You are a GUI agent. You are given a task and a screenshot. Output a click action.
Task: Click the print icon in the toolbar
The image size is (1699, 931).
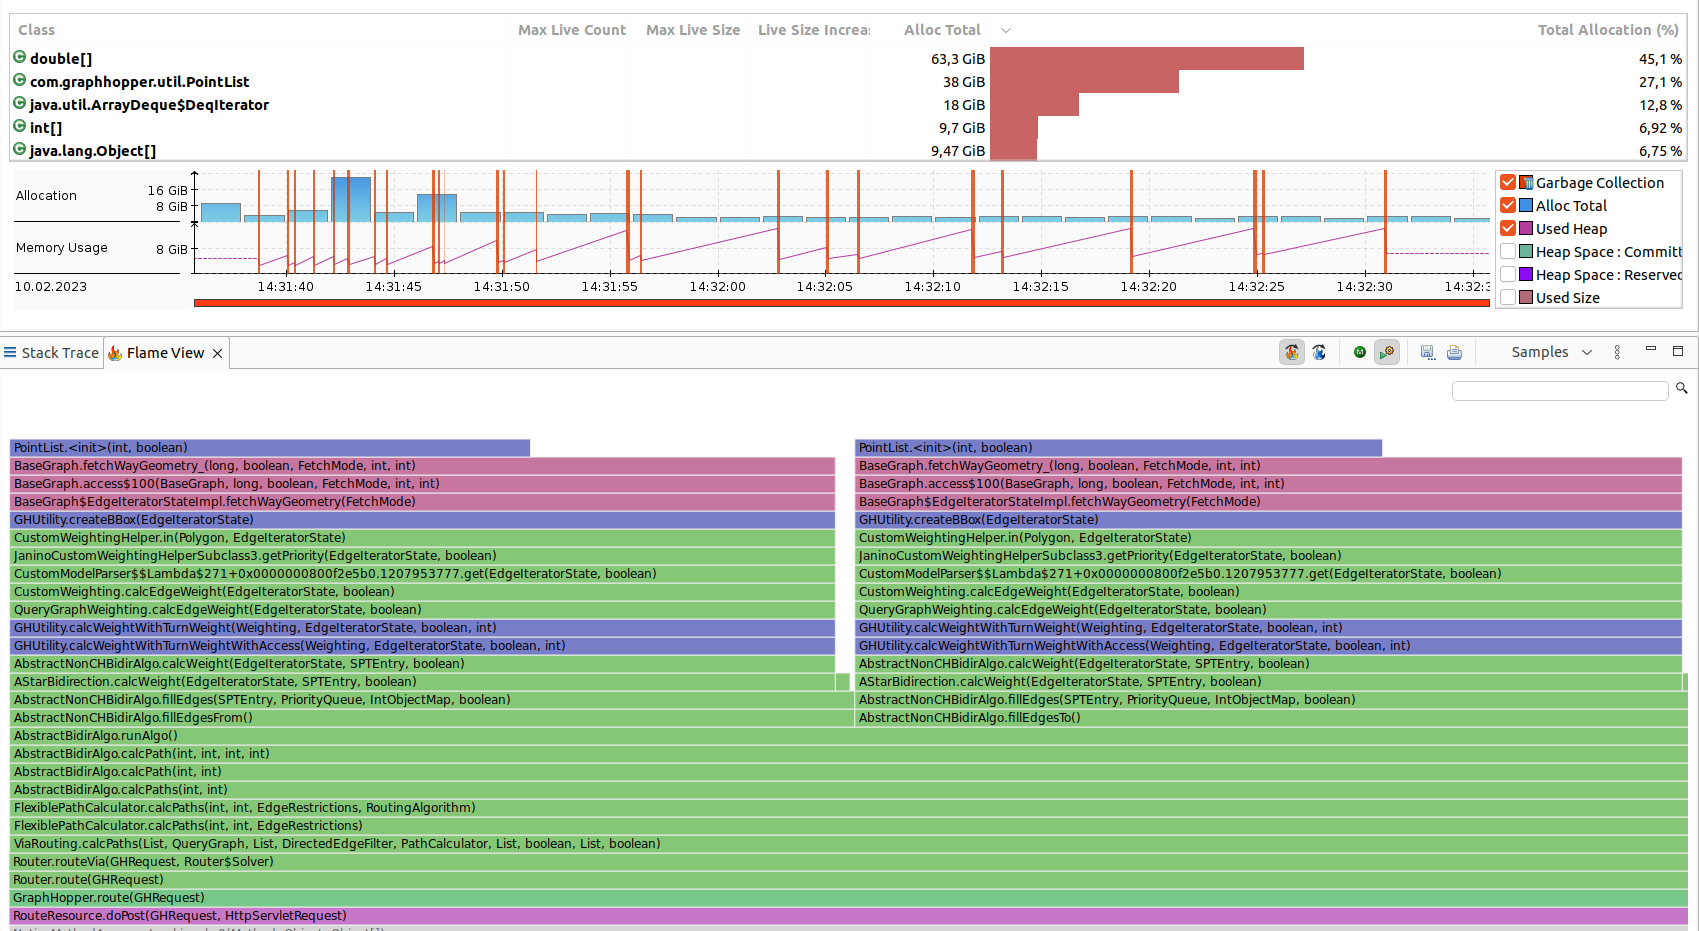coord(1455,352)
